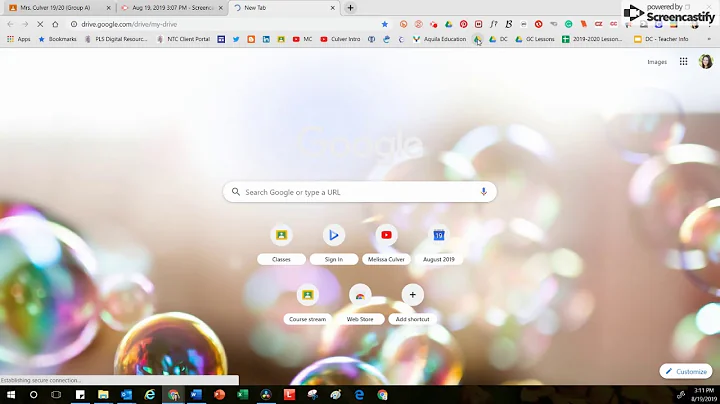The height and width of the screenshot is (404, 720).
Task: Open Cortana search circle
Action: coord(34,395)
